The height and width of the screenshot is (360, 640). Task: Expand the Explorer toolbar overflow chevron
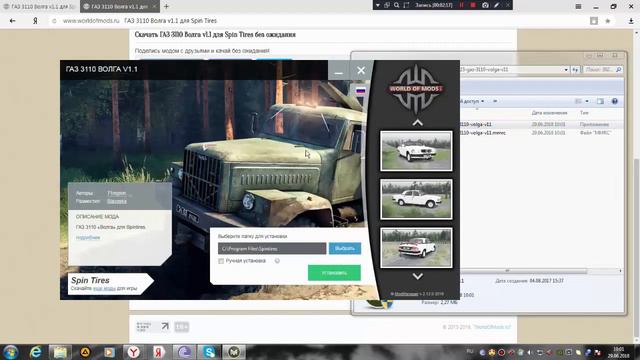pyautogui.click(x=495, y=101)
